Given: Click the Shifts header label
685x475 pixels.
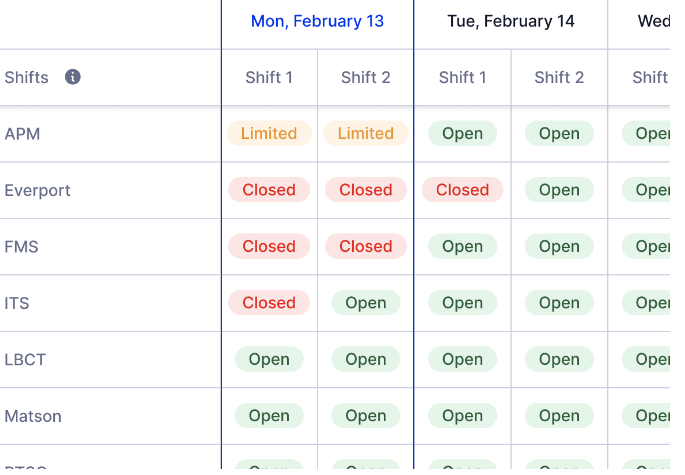Looking at the screenshot, I should point(26,77).
